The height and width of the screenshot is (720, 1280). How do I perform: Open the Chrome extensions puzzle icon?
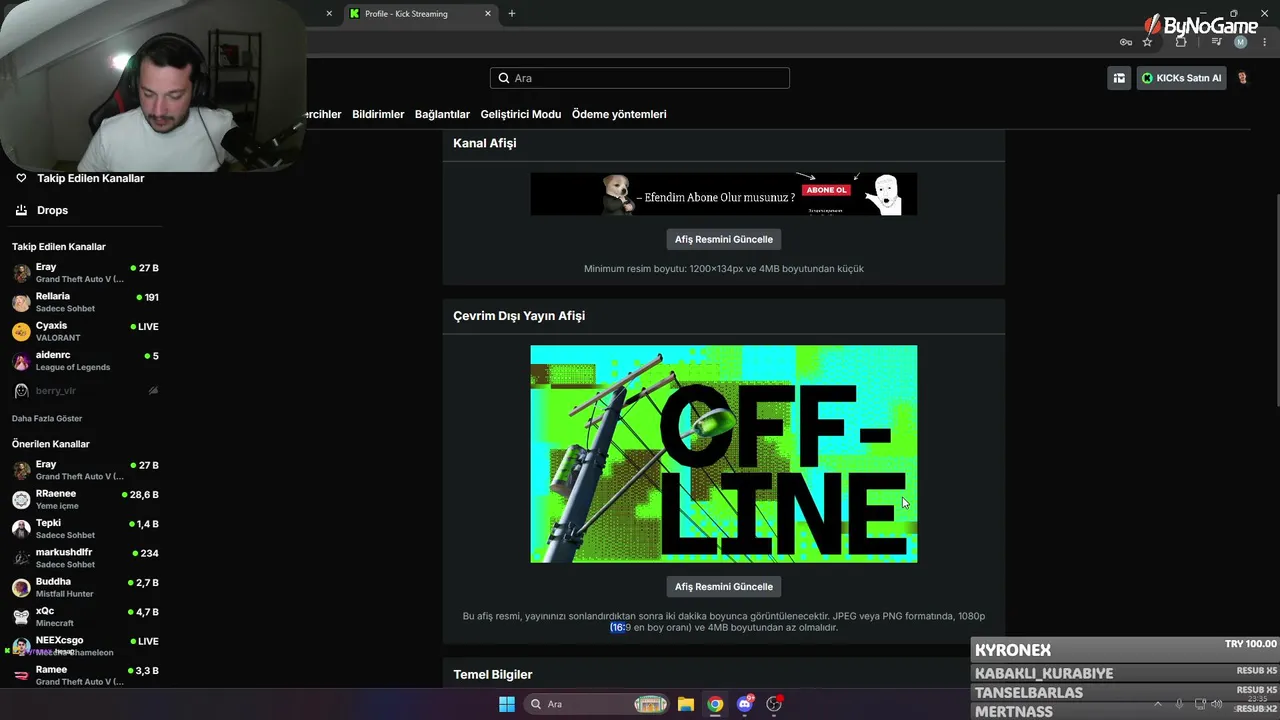1181,42
